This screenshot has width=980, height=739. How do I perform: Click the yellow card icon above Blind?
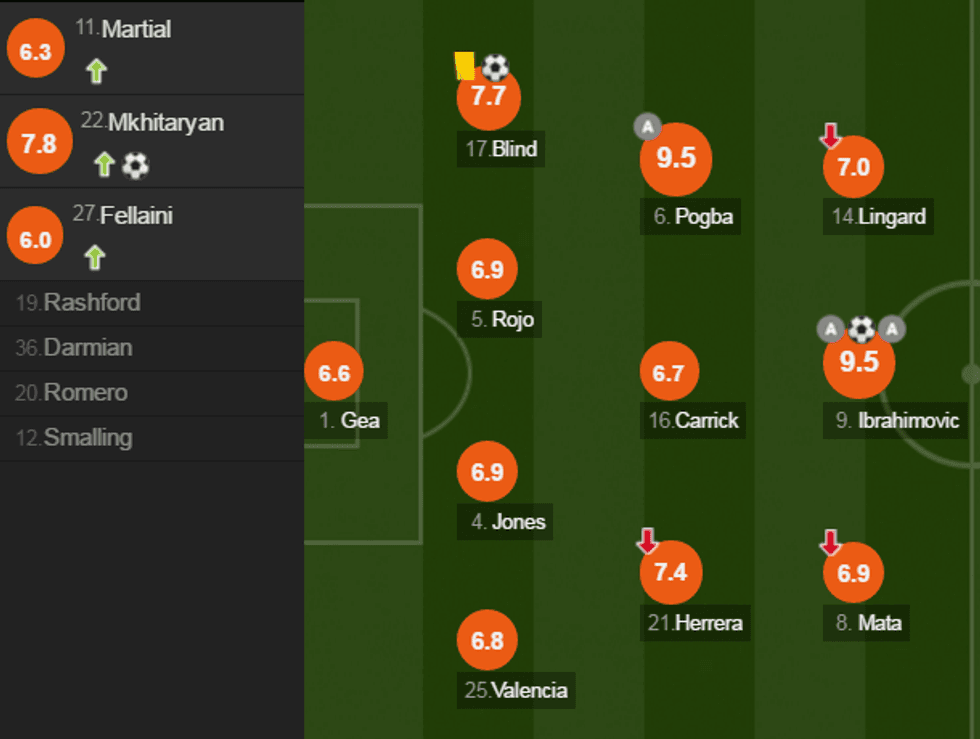[463, 64]
